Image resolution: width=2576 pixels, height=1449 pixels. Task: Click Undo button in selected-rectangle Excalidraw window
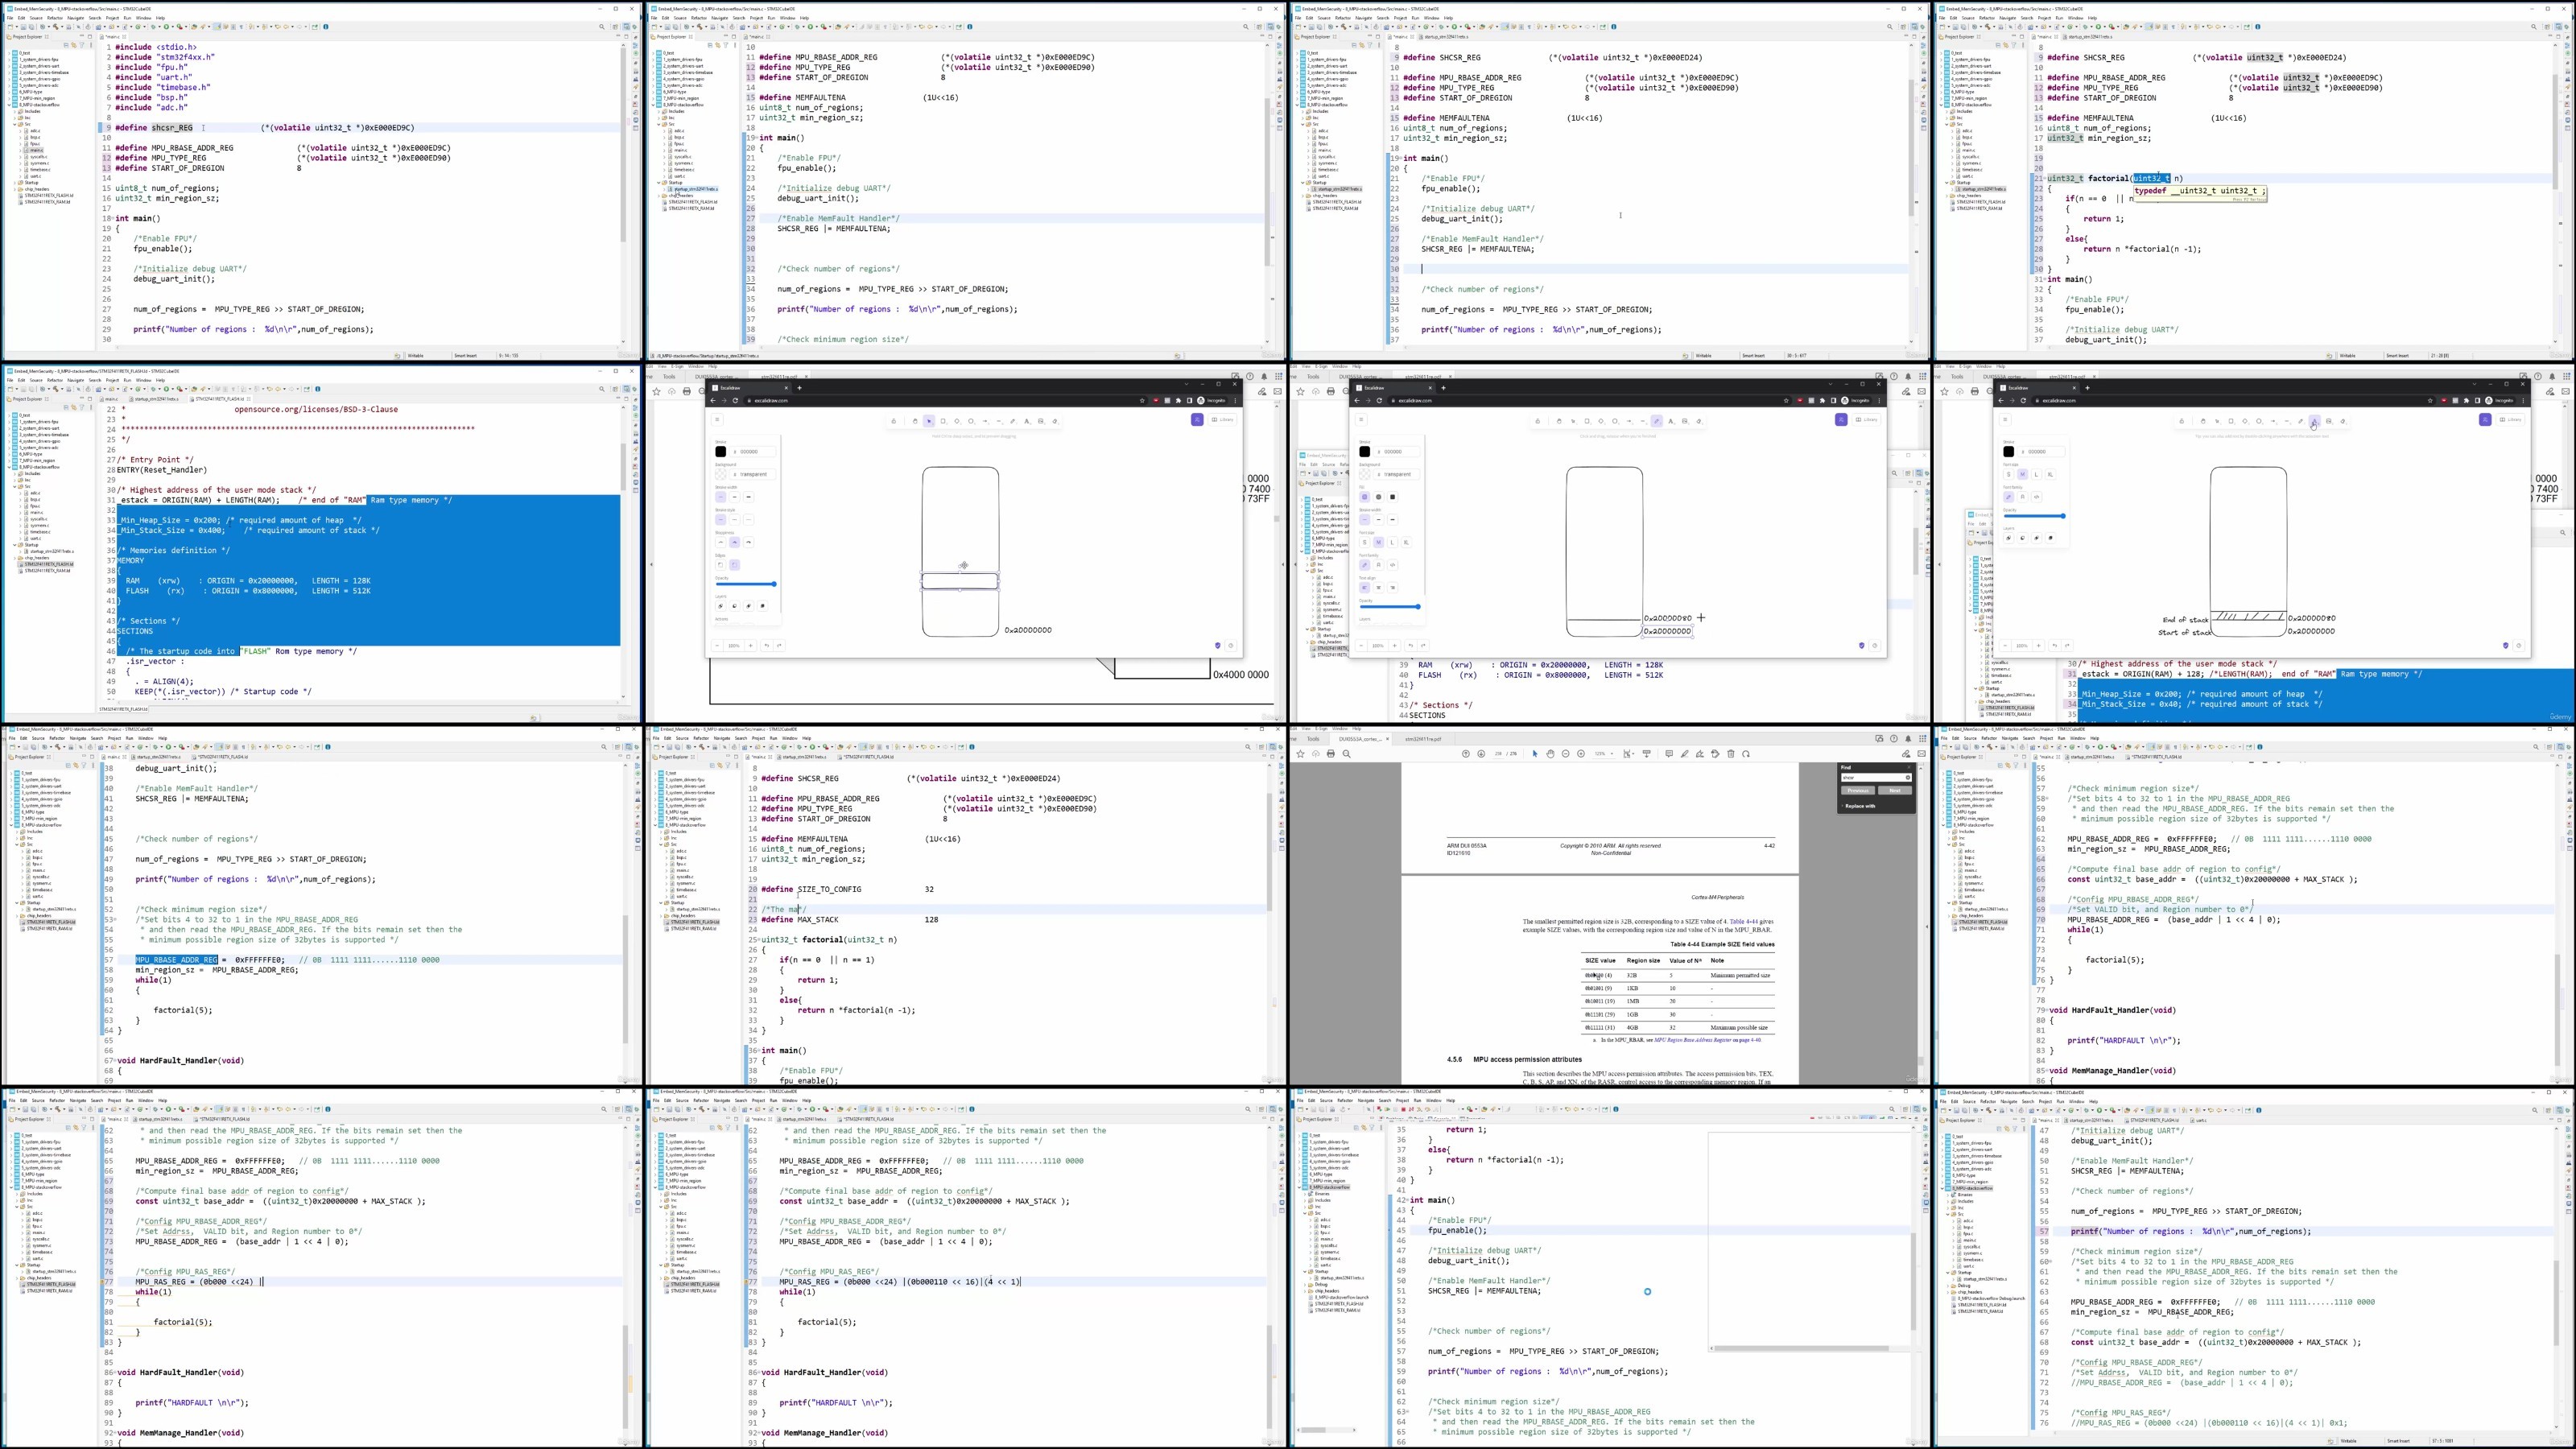pos(767,646)
